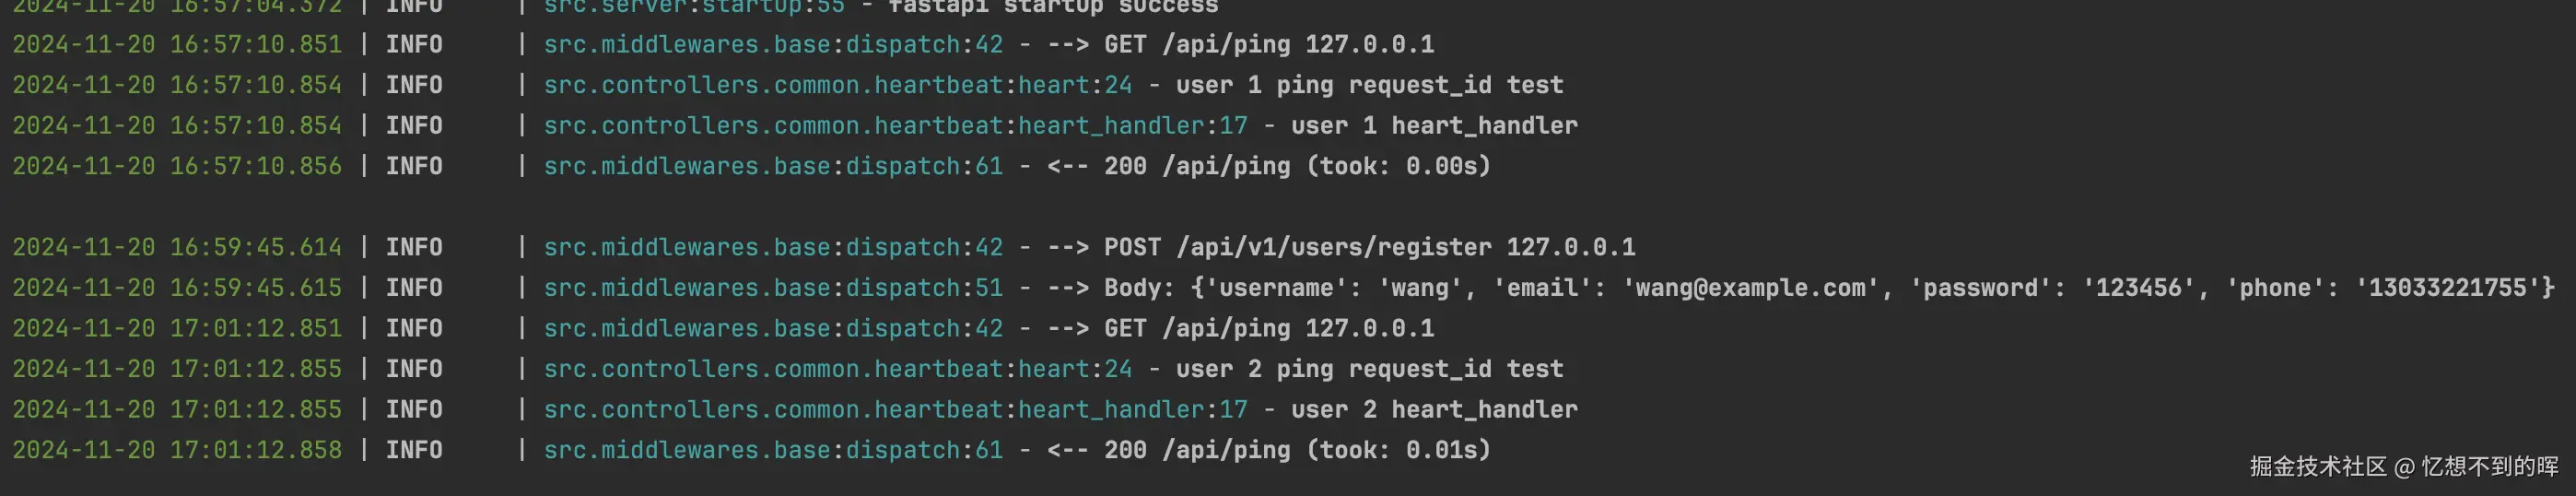Click the 掘金技术社区 watermark text
This screenshot has width=2576, height=496.
[x=2316, y=467]
